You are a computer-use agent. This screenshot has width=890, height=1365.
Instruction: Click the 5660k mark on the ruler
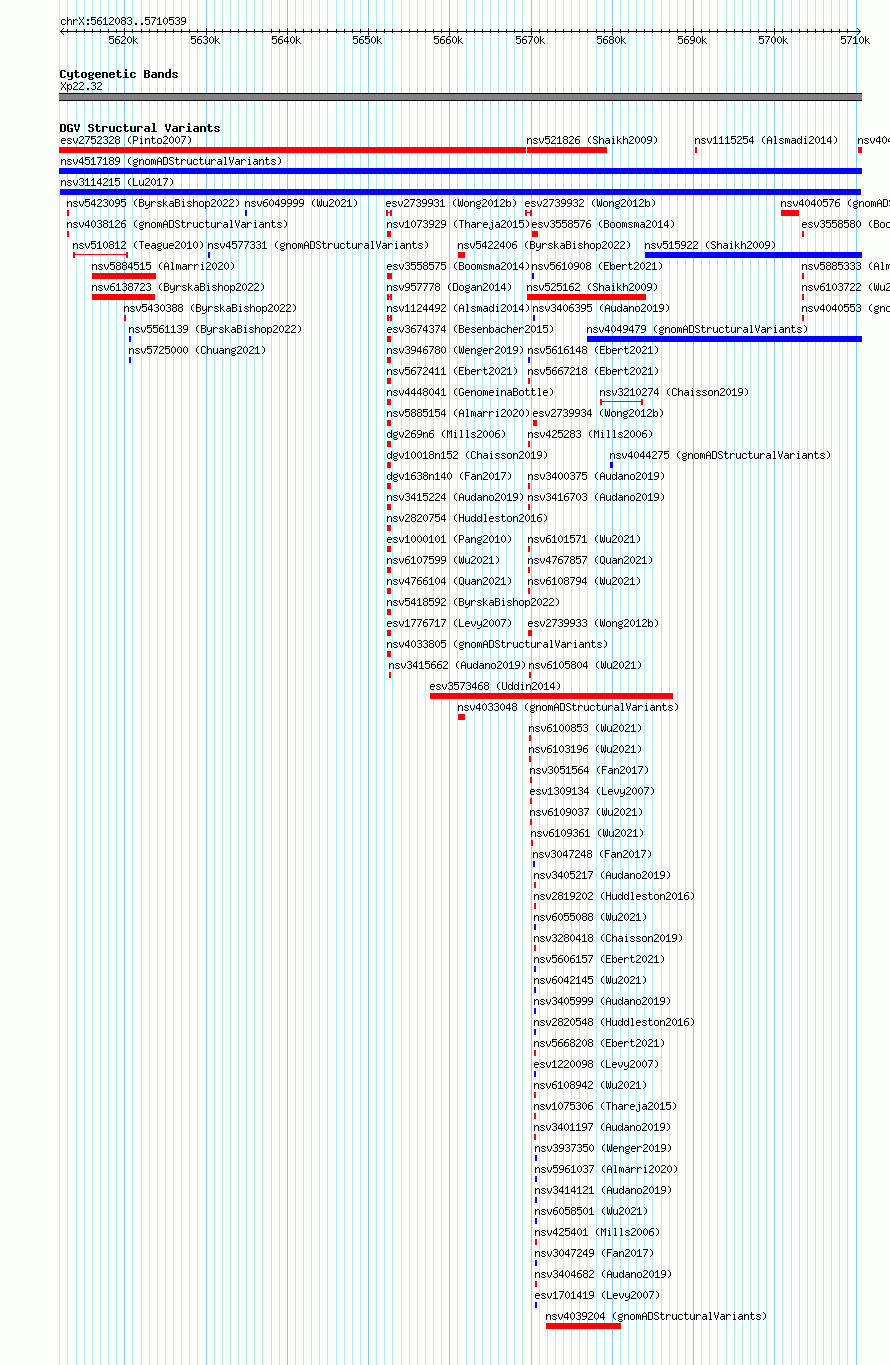click(x=448, y=40)
